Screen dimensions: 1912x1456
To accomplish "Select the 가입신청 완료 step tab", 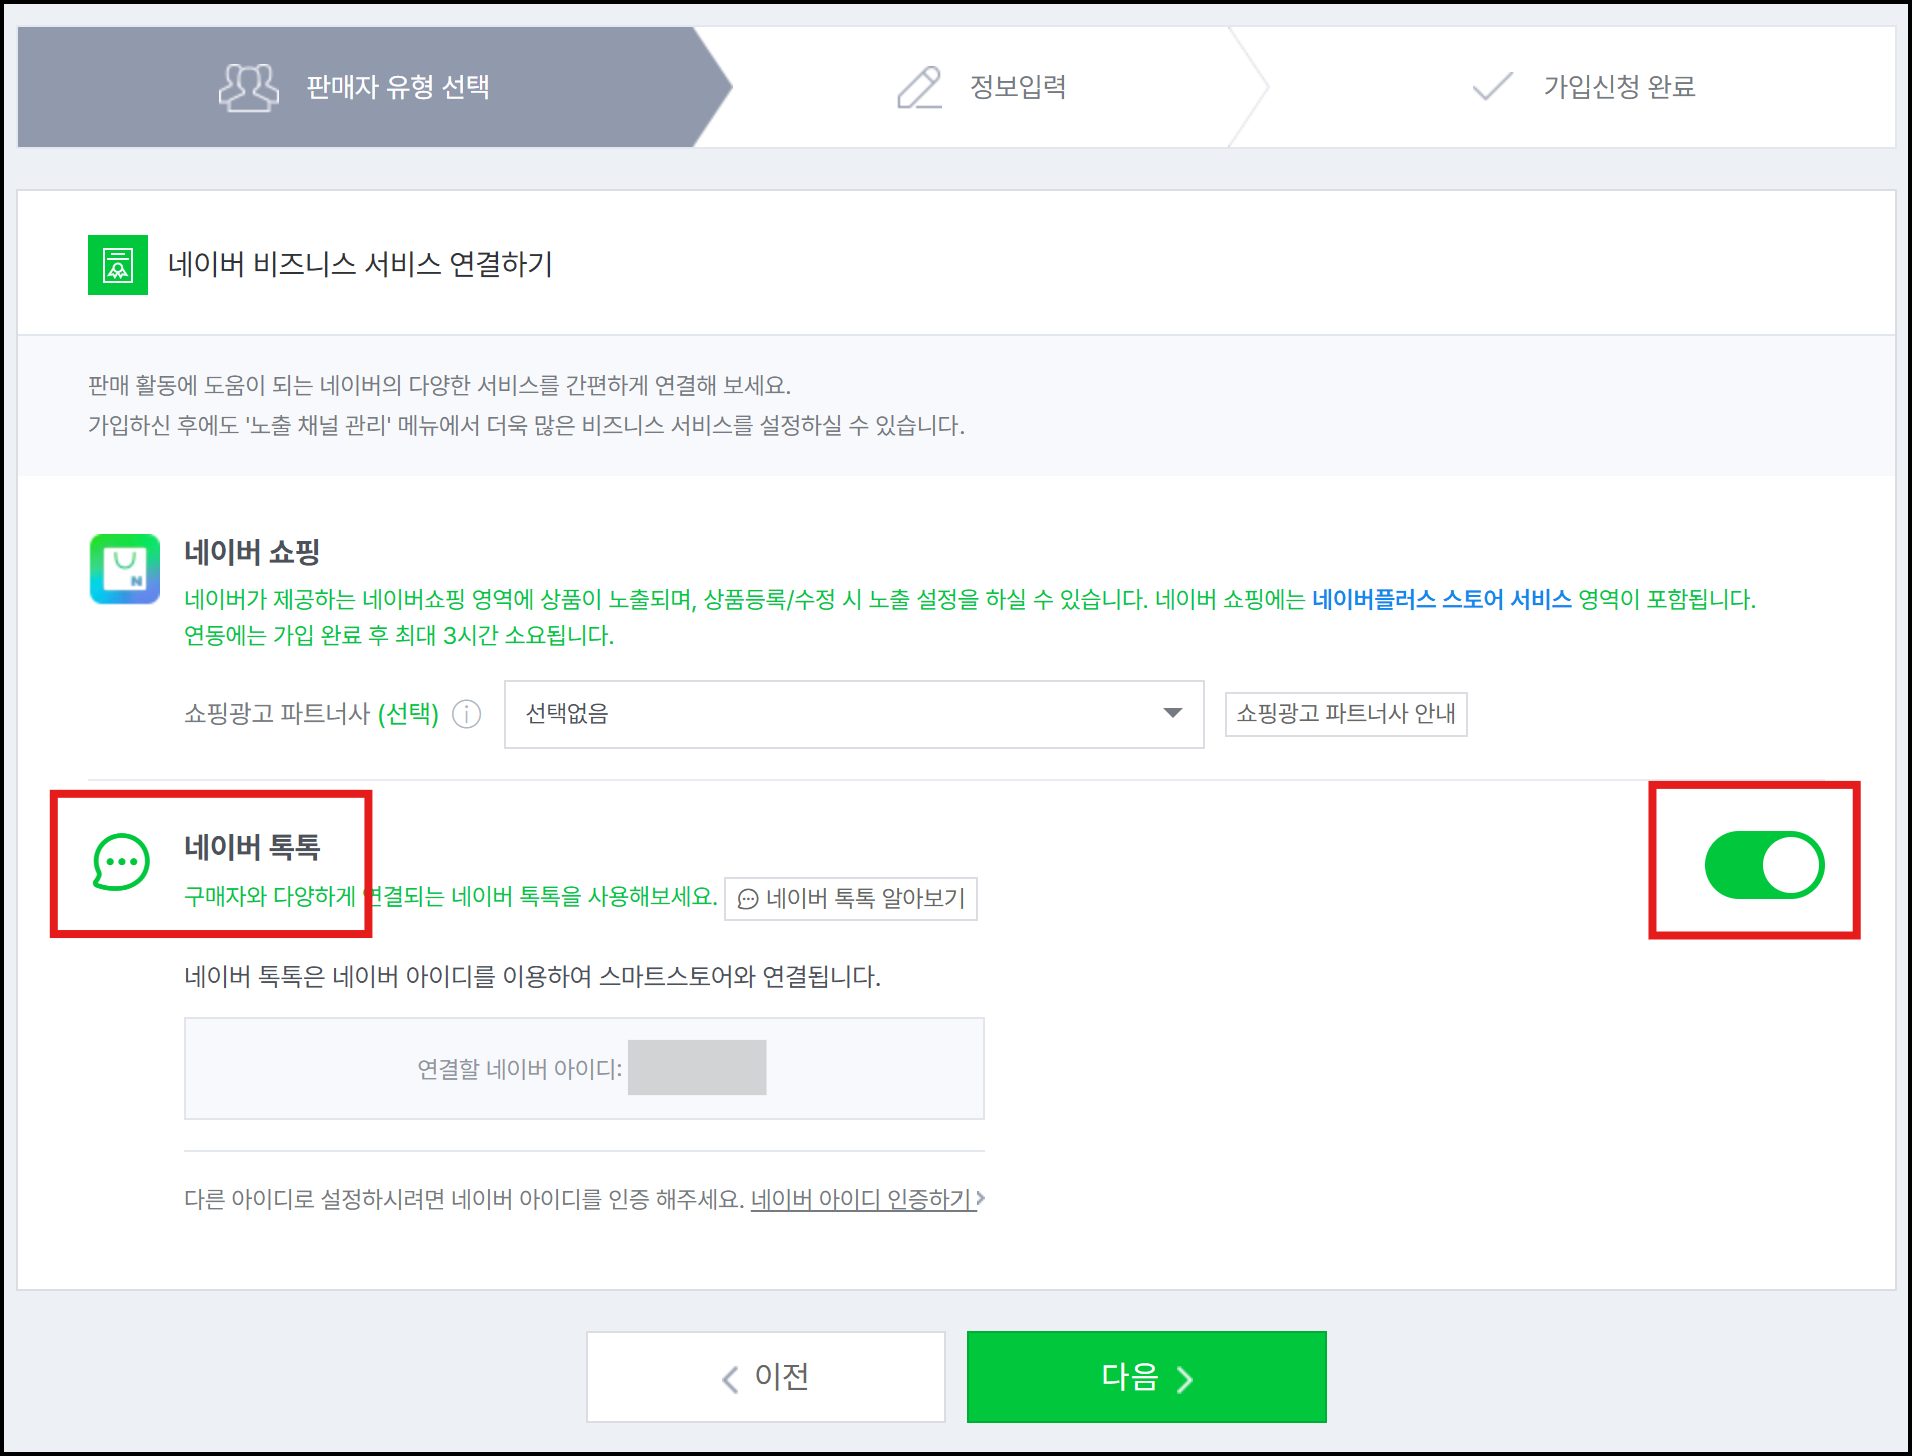I will click(x=1582, y=87).
